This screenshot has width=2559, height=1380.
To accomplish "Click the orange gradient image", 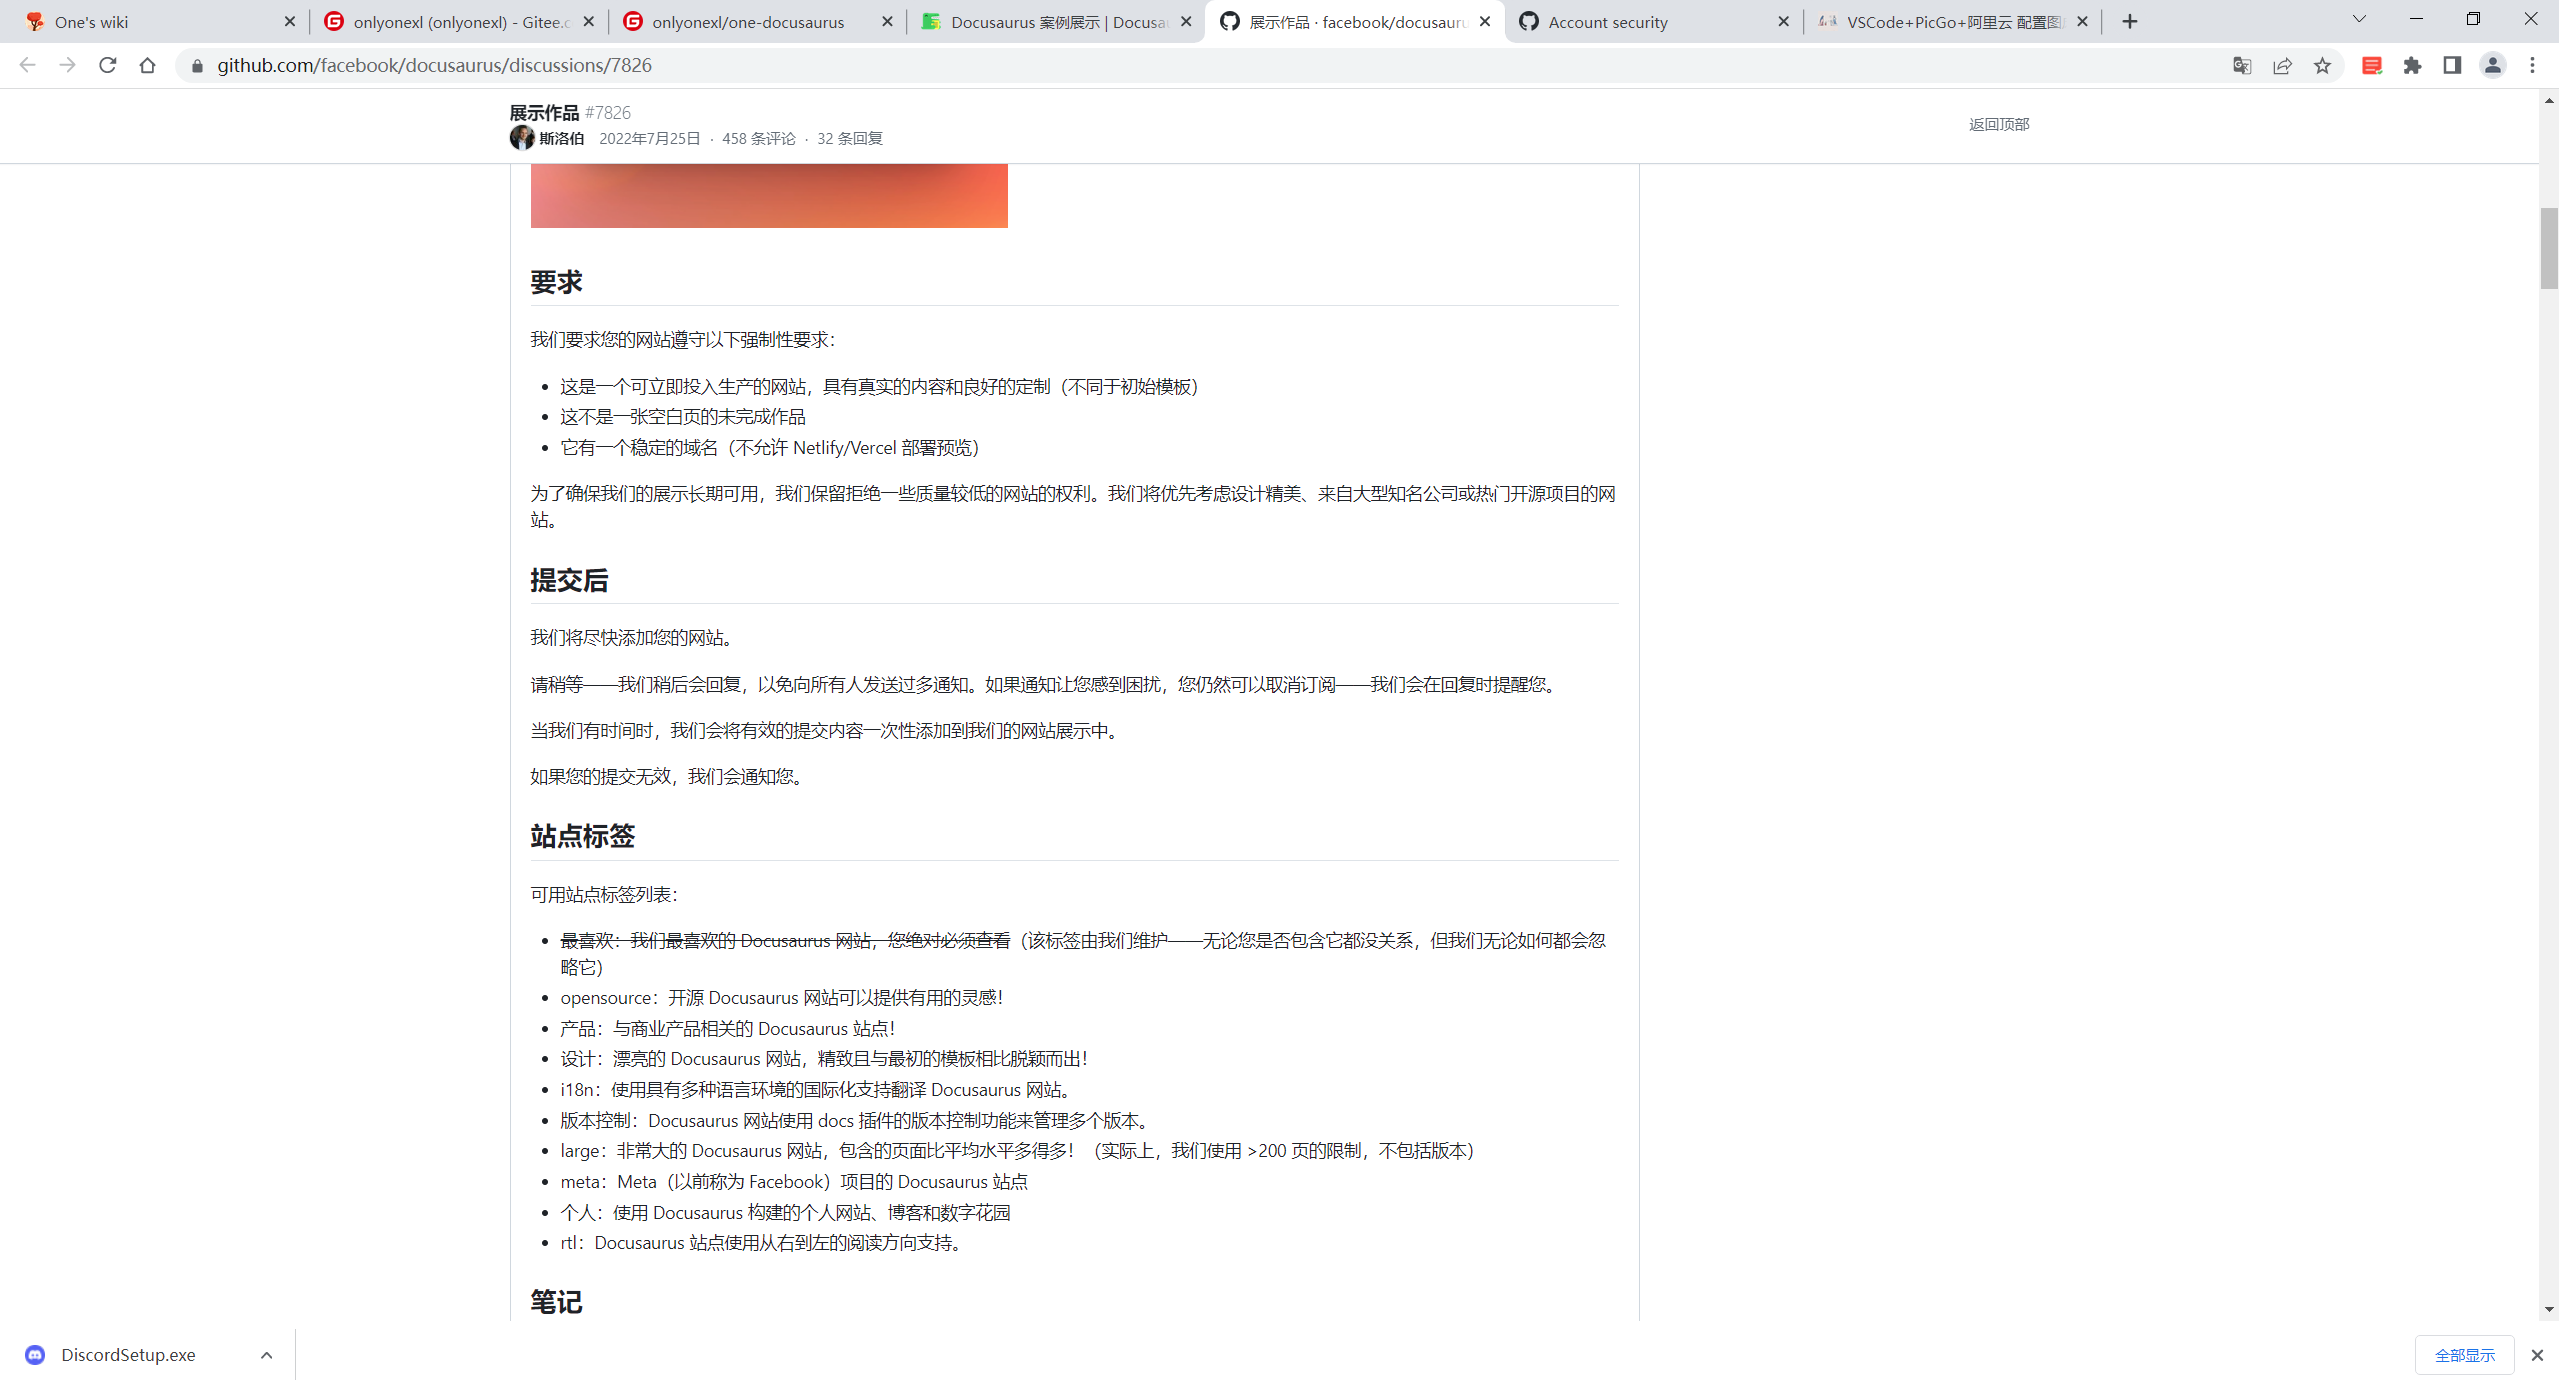I will [x=768, y=195].
